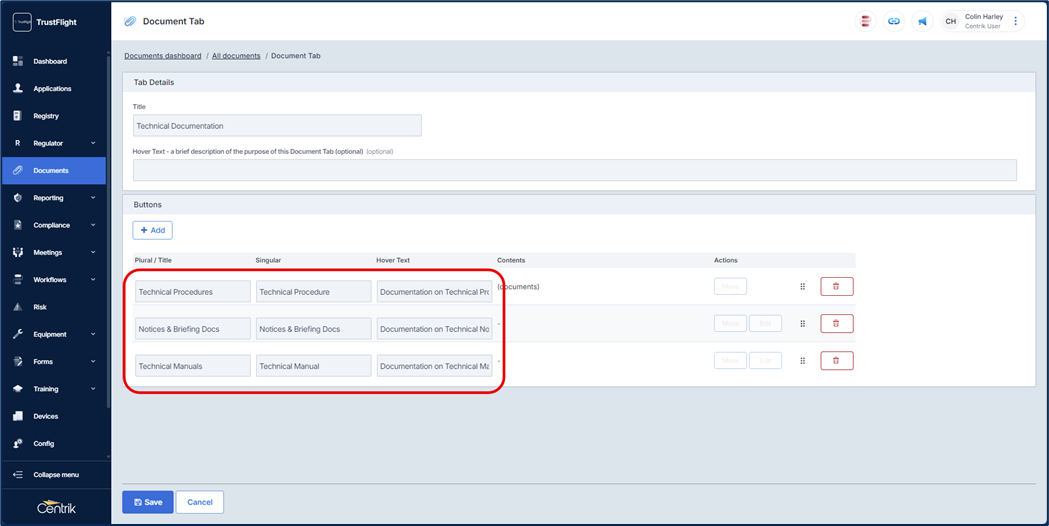The height and width of the screenshot is (526, 1049).
Task: Click the red database icon in header
Action: [x=866, y=21]
